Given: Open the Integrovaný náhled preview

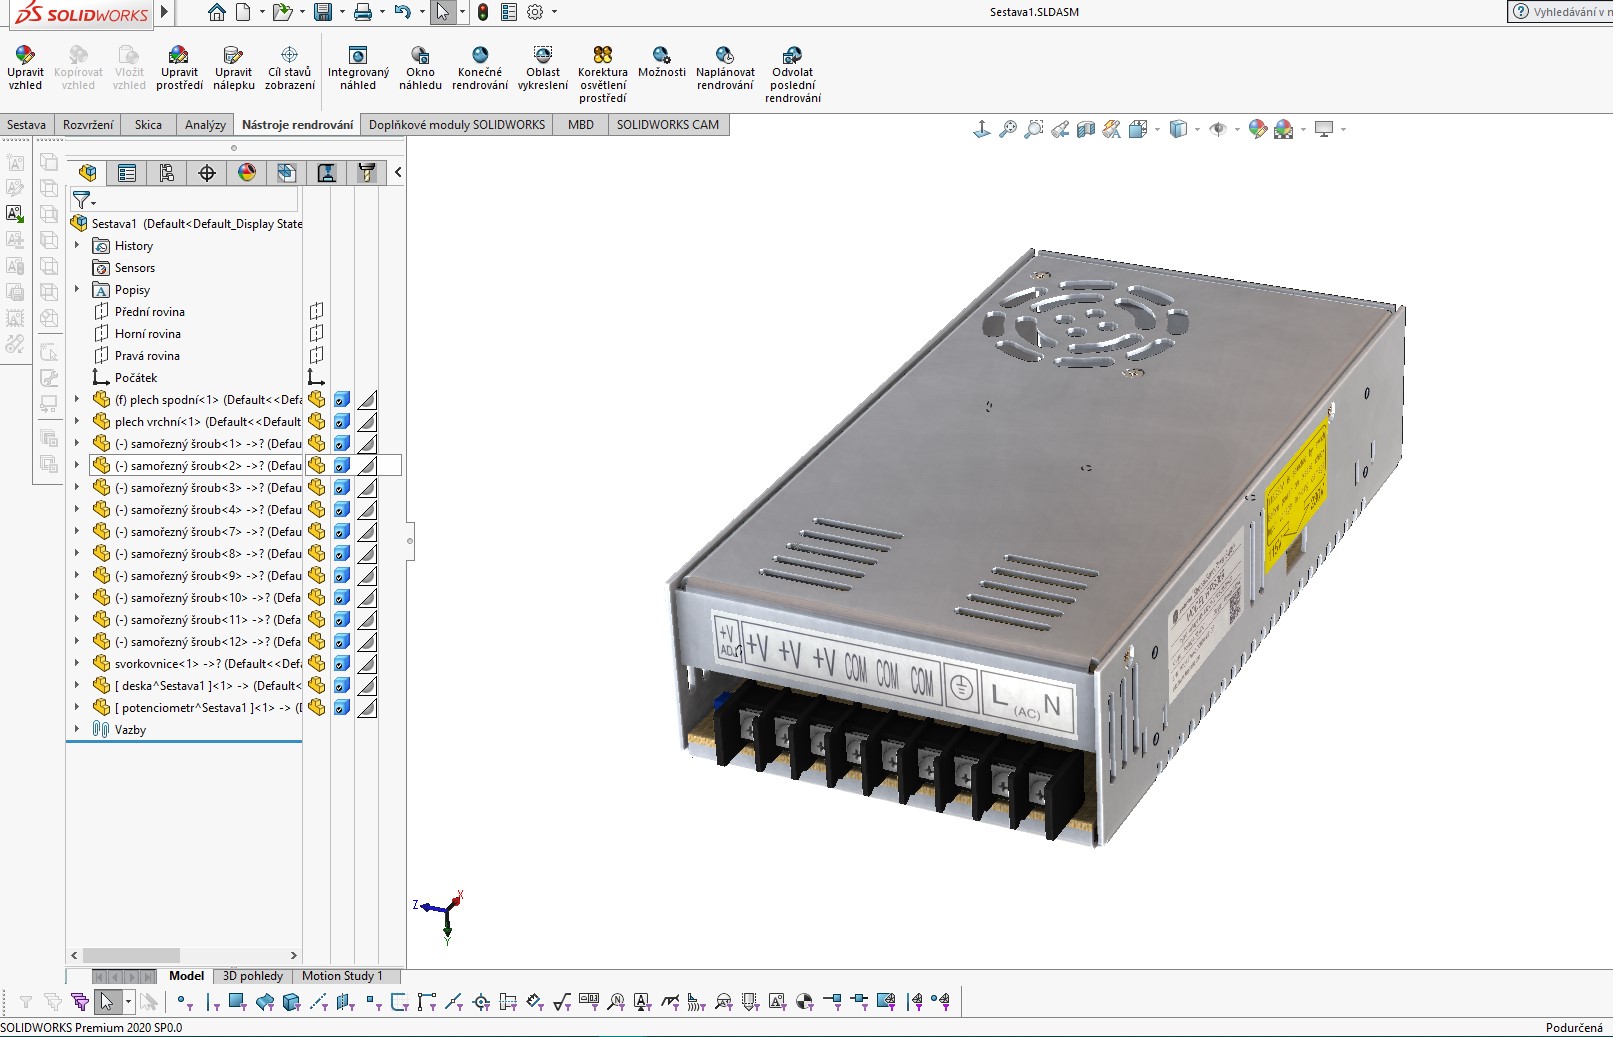Looking at the screenshot, I should click(x=358, y=56).
